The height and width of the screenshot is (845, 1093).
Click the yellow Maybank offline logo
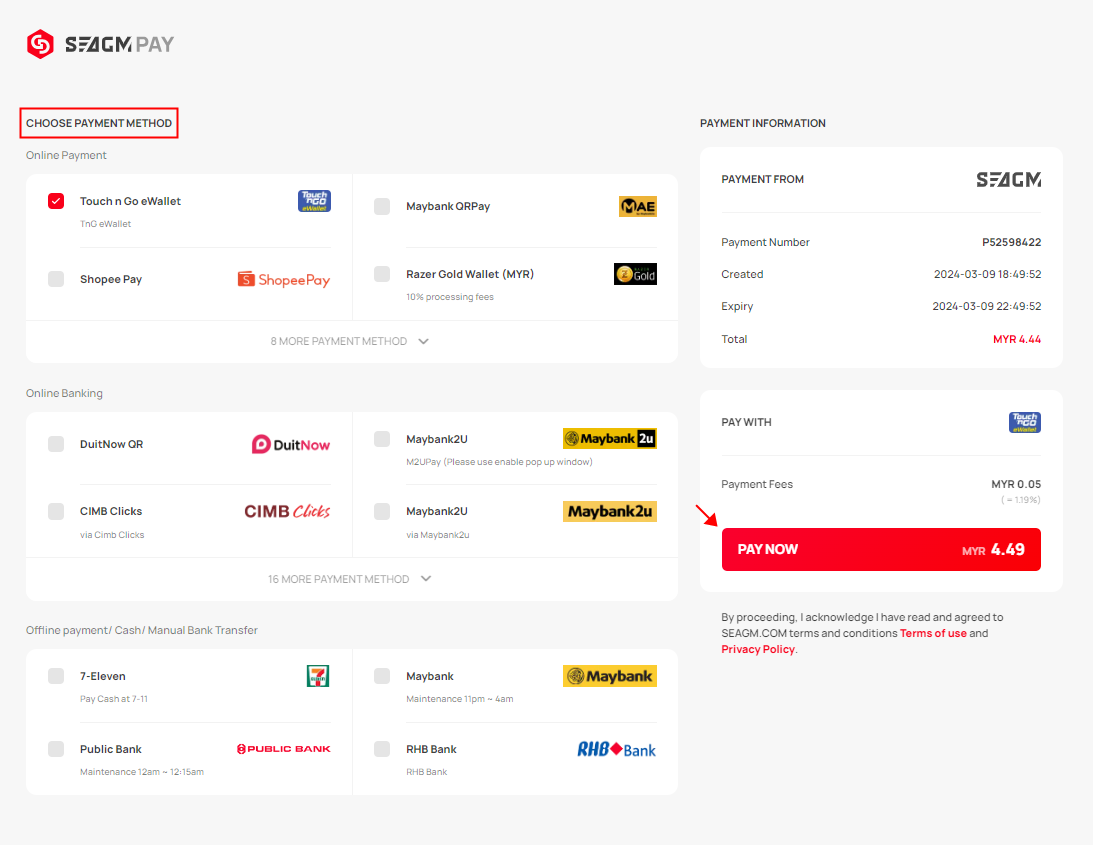610,676
